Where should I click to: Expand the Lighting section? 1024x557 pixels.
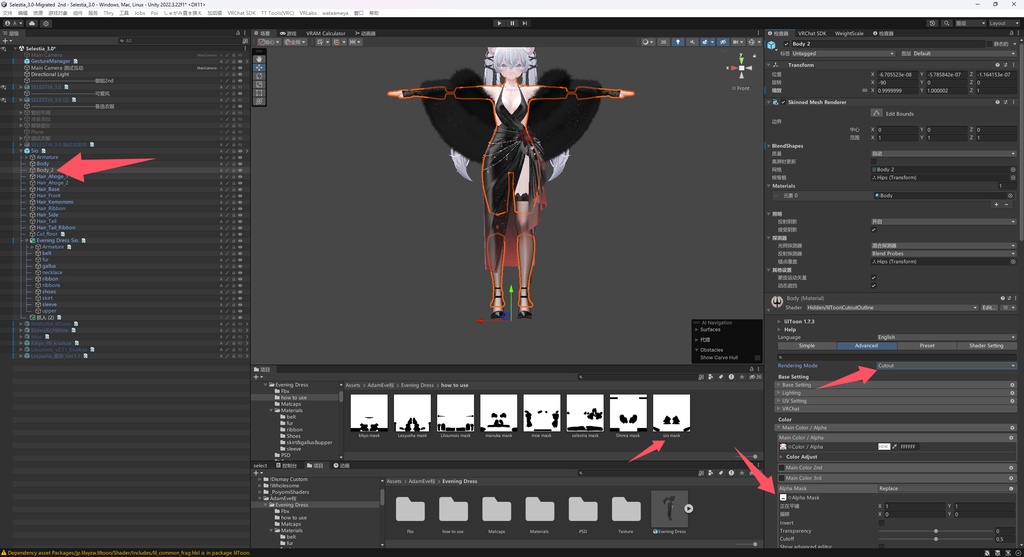[x=895, y=393]
